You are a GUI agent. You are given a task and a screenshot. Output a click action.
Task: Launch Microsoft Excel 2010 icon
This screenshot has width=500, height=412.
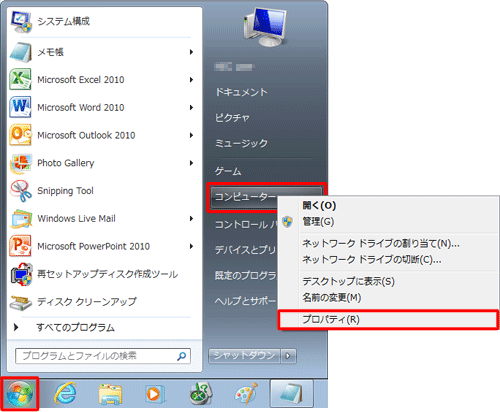pyautogui.click(x=21, y=79)
